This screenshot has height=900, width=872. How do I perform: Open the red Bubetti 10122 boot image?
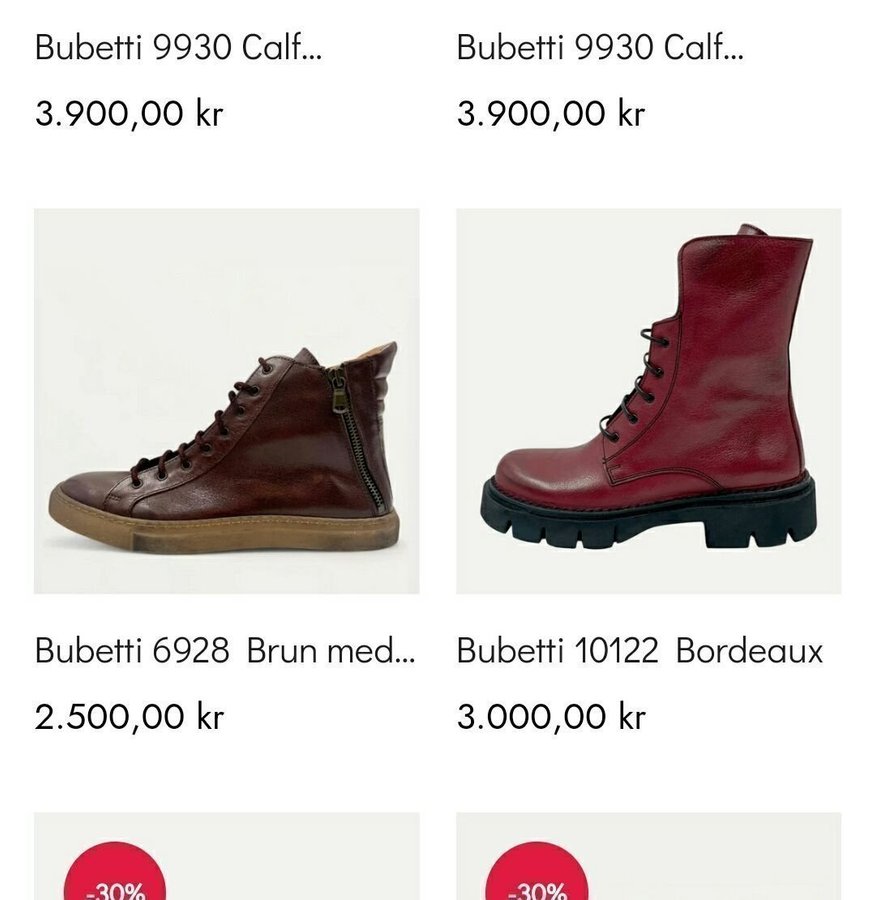[648, 400]
